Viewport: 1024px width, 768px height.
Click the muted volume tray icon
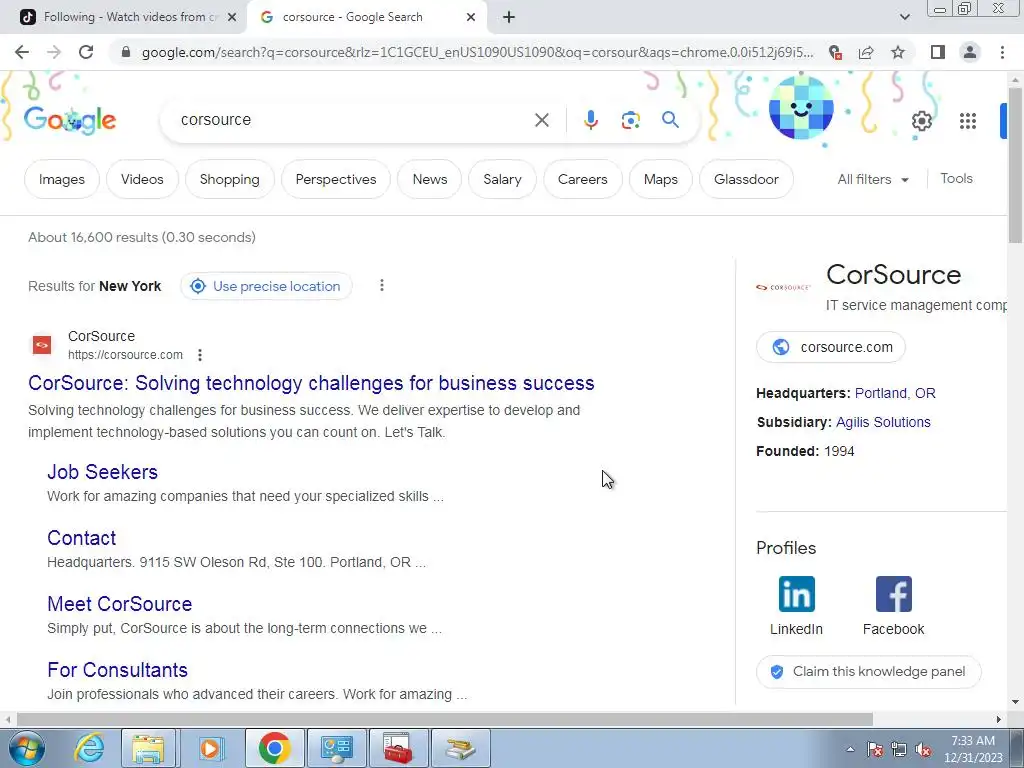click(923, 750)
